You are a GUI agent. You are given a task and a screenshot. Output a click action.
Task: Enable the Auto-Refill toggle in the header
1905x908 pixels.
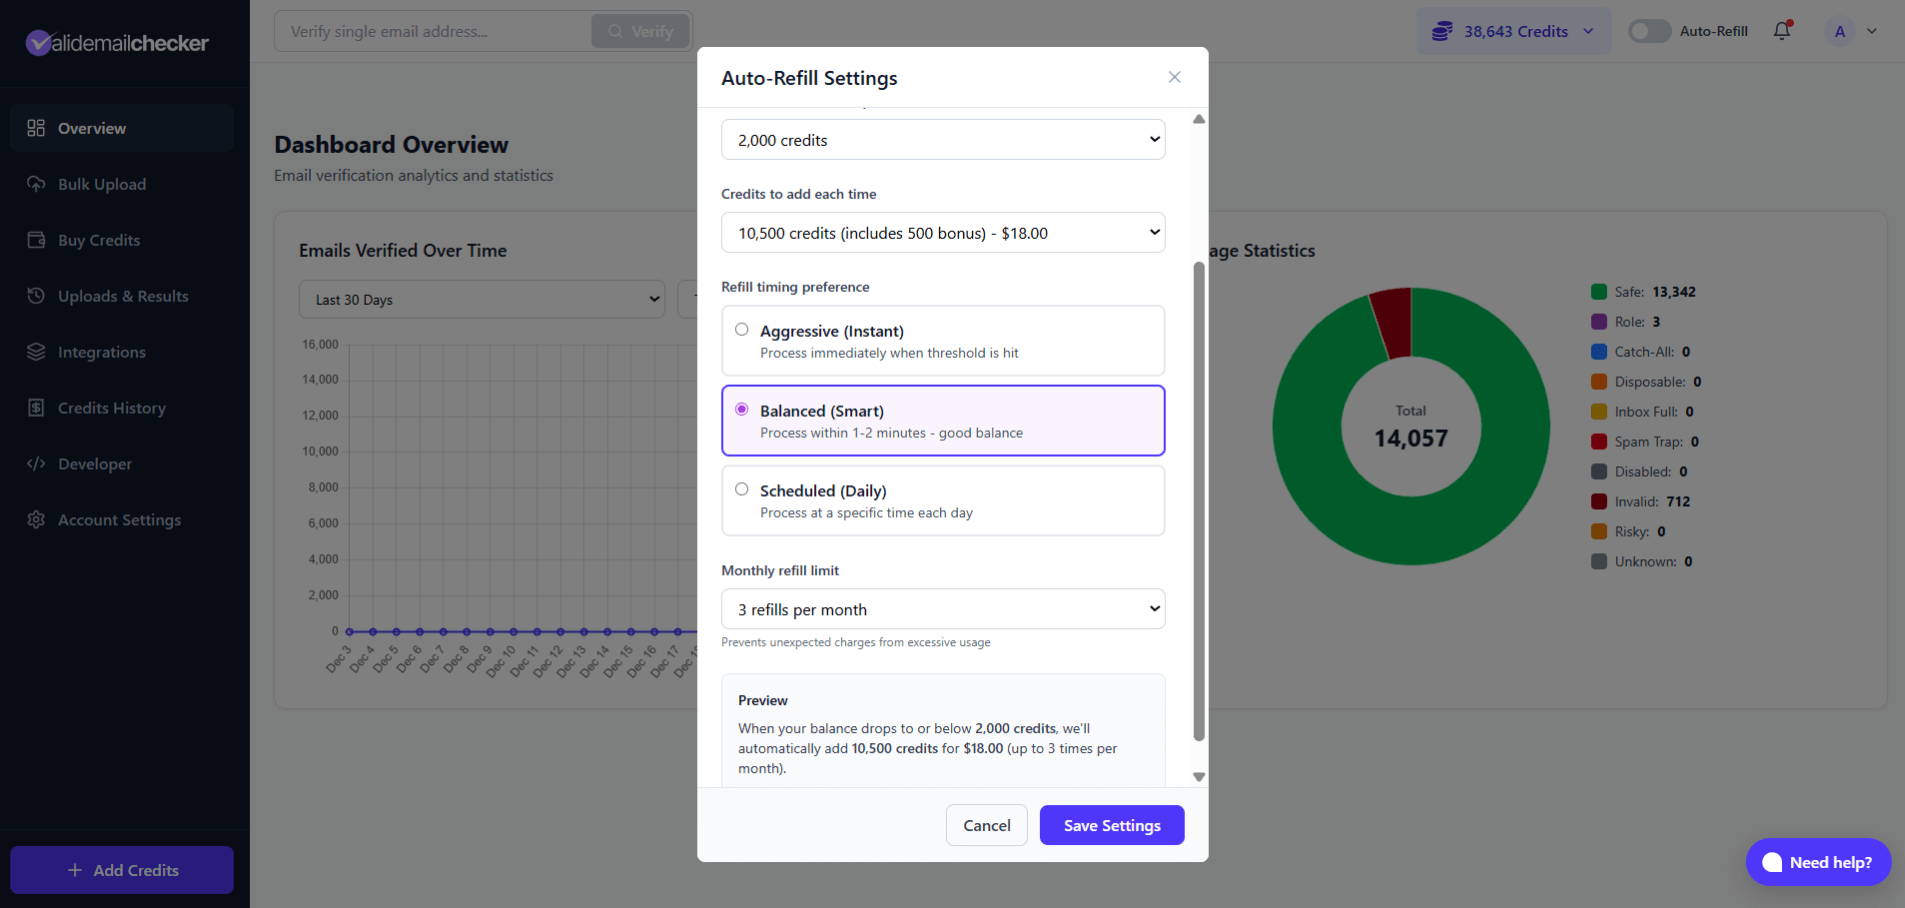(1648, 31)
